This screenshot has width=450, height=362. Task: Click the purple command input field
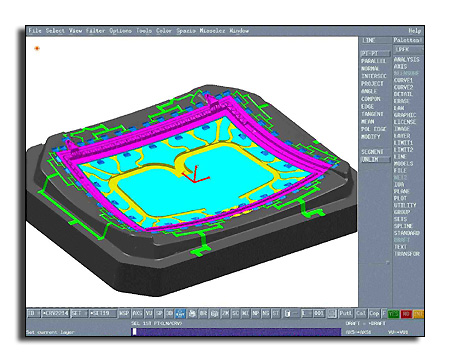pyautogui.click(x=237, y=332)
